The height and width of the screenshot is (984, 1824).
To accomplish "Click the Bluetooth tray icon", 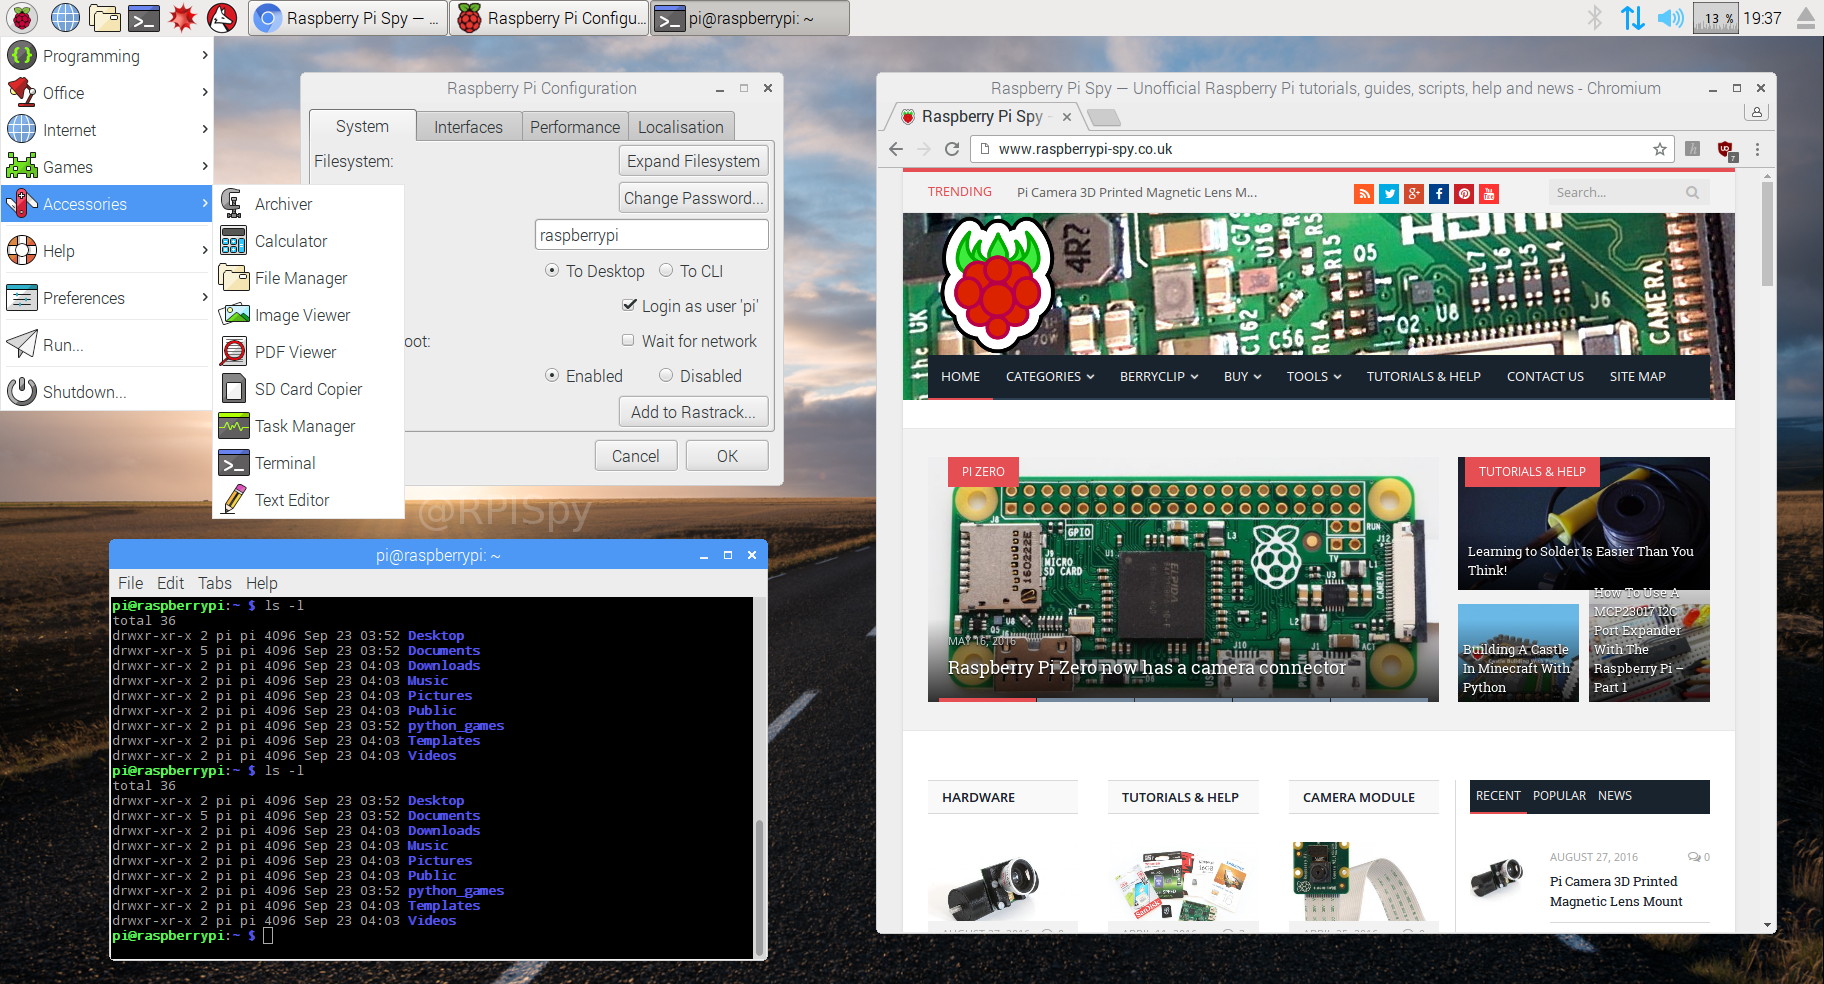I will 1595,18.
